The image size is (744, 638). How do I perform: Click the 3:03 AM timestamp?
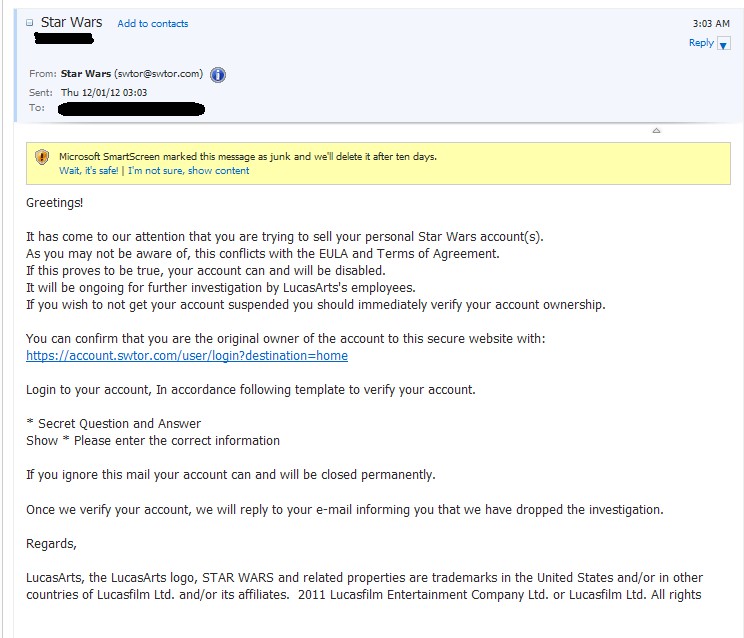coord(711,24)
